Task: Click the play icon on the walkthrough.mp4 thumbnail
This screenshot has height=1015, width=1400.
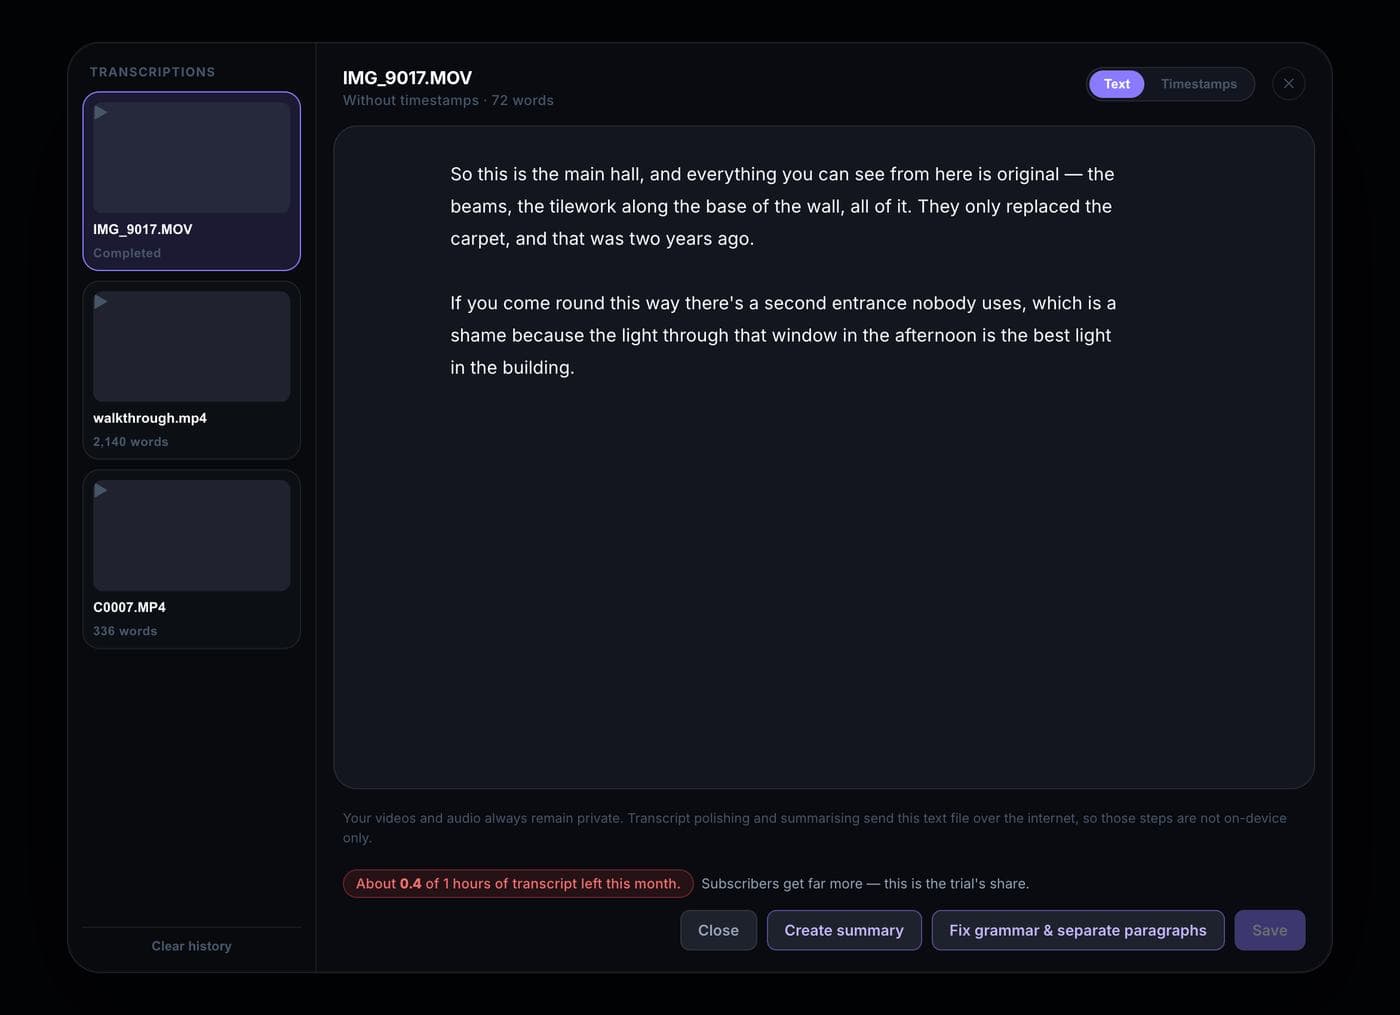Action: click(101, 302)
